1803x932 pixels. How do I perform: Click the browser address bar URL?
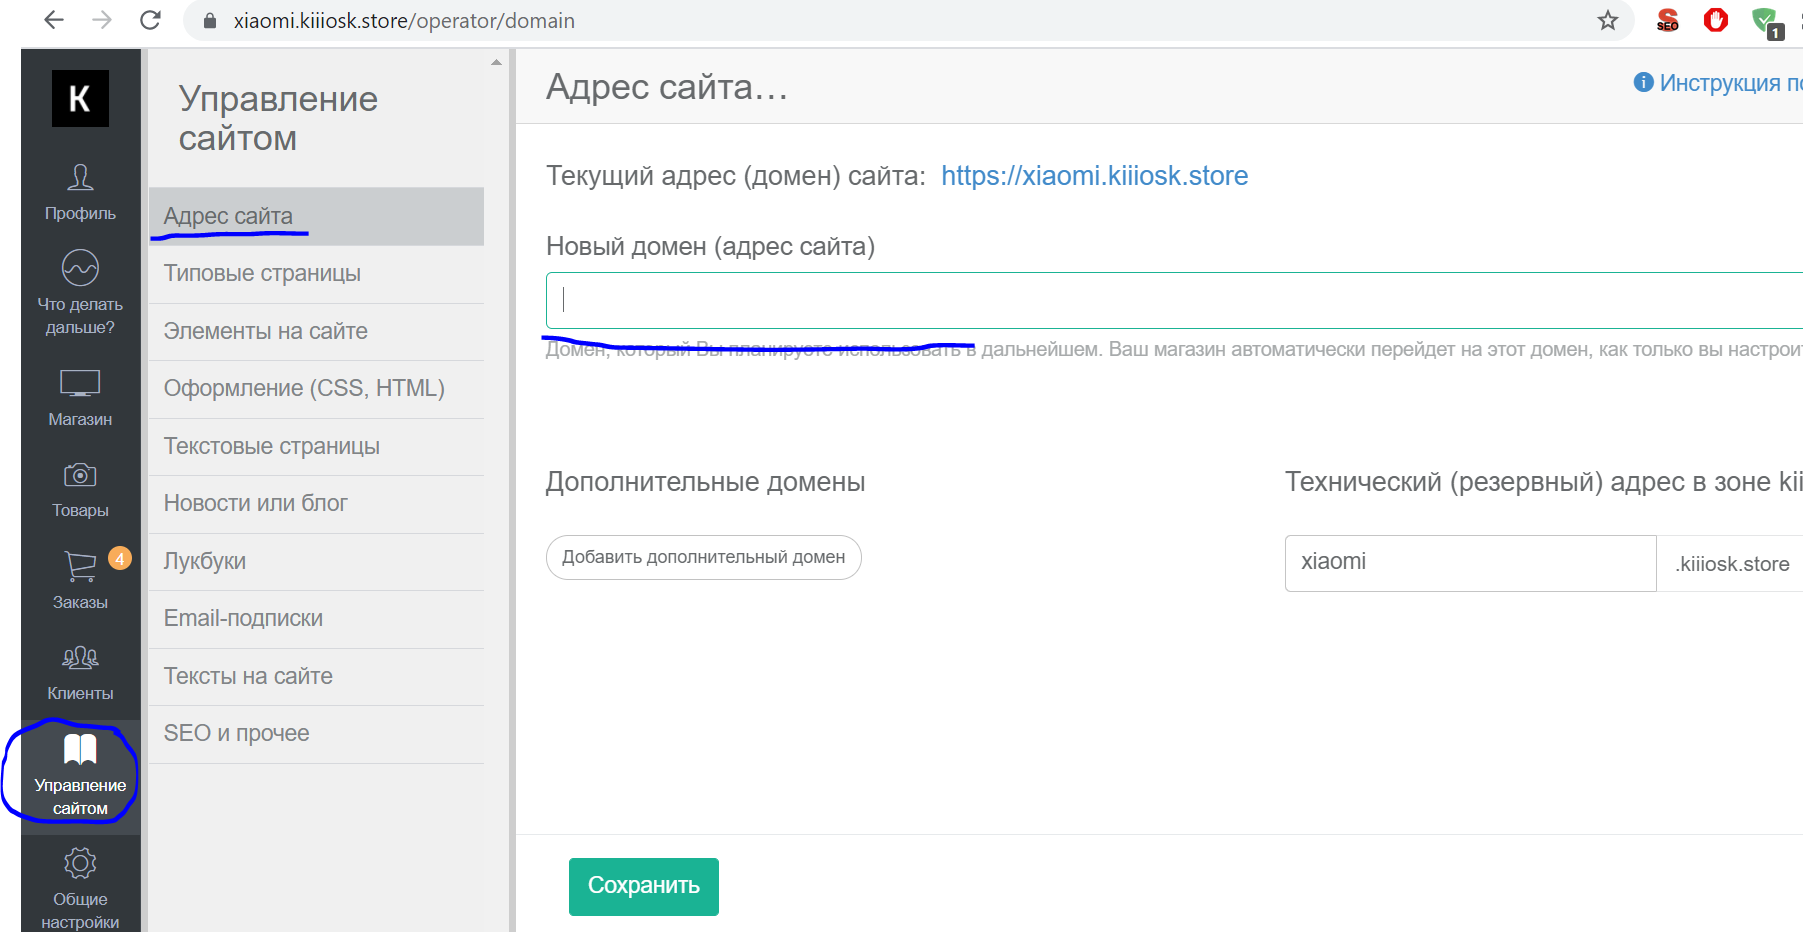[404, 21]
